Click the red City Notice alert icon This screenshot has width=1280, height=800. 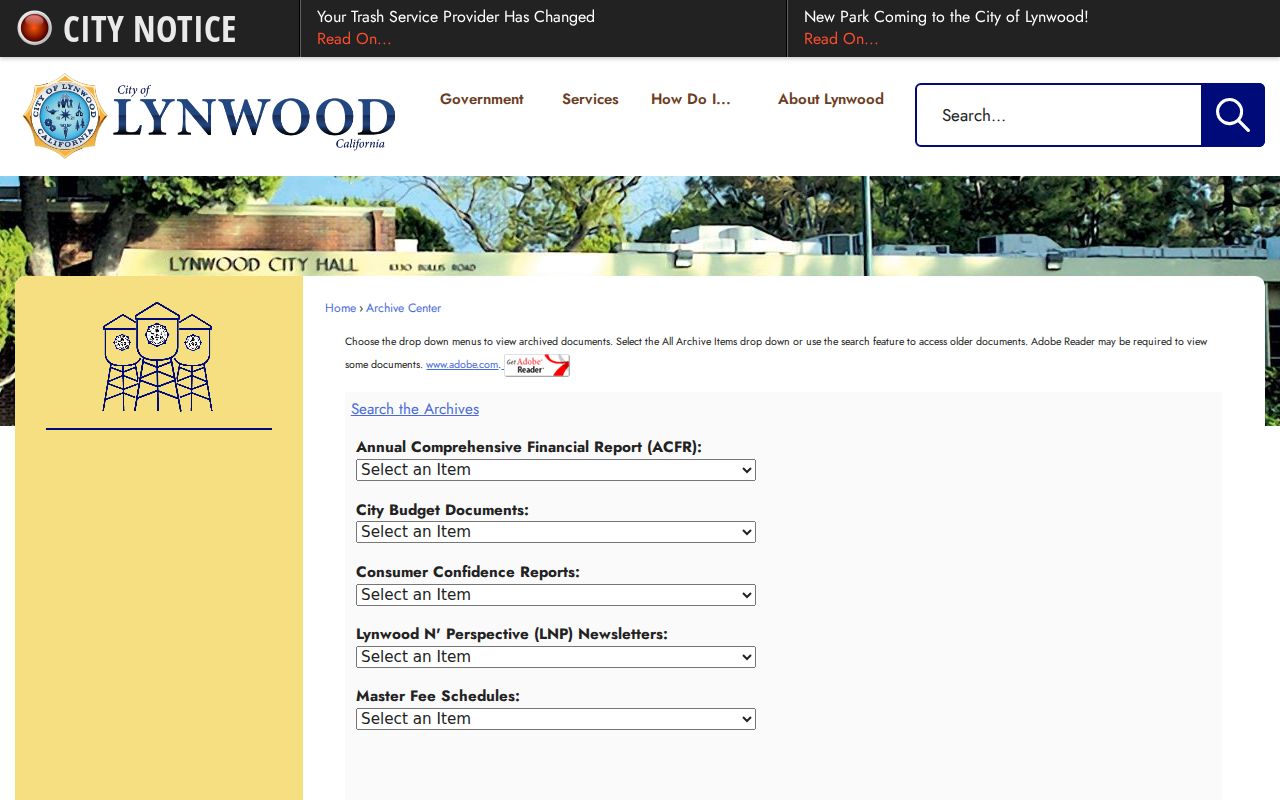(34, 28)
